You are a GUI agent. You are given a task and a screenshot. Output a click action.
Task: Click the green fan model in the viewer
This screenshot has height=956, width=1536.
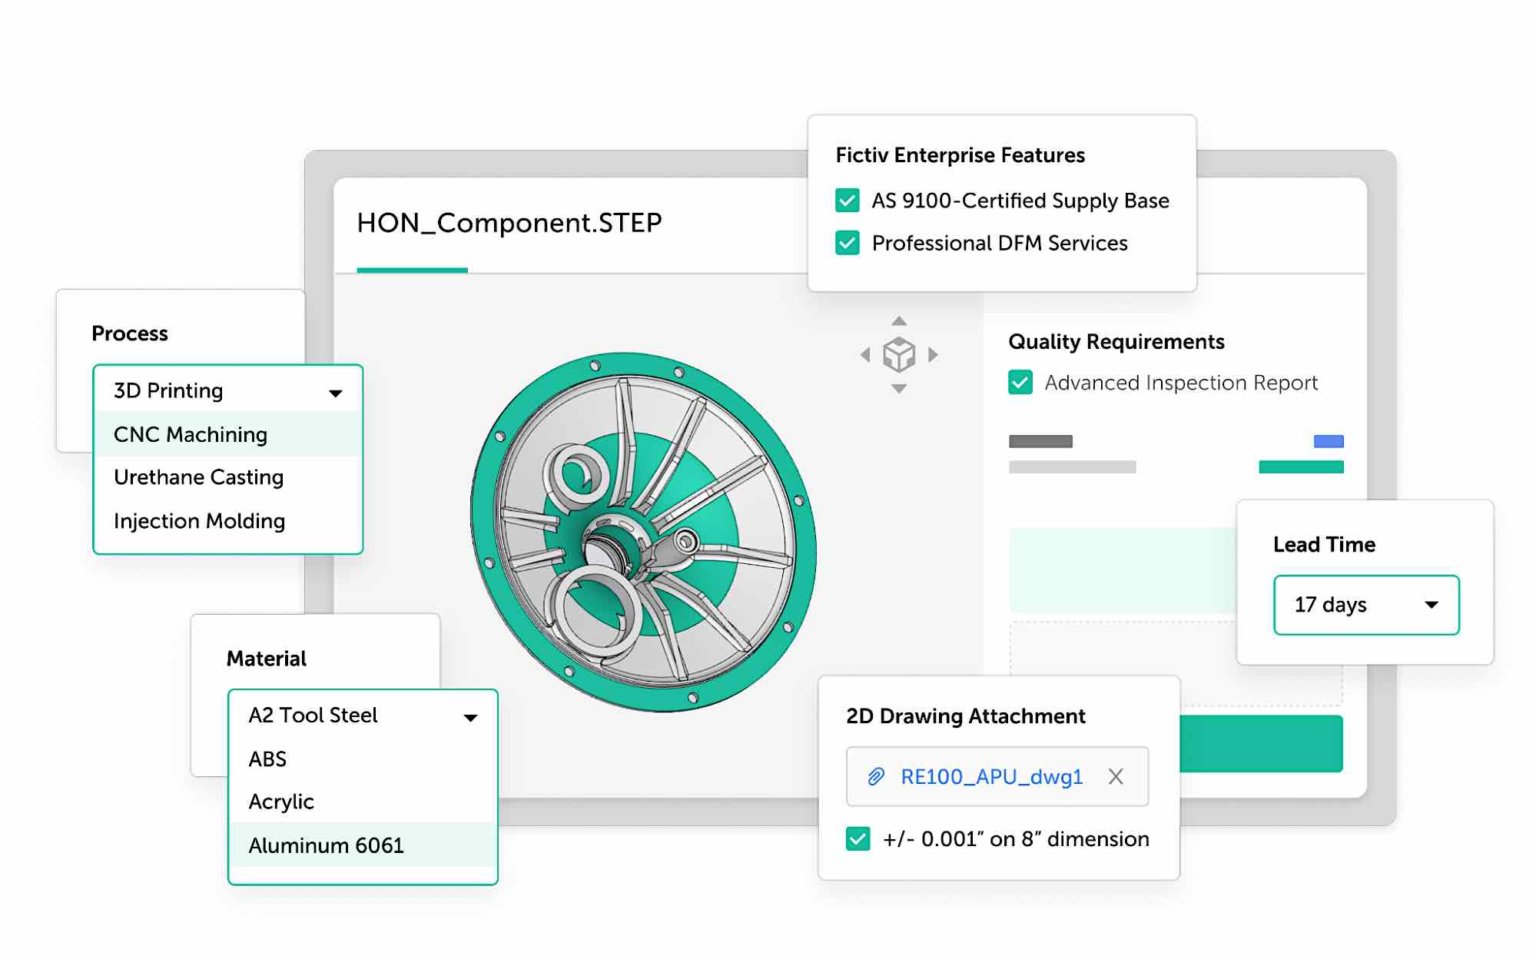tap(640, 530)
